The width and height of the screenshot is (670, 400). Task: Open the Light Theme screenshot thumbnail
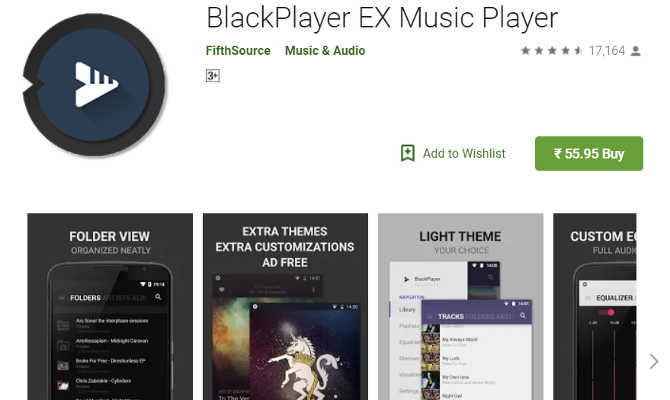pyautogui.click(x=461, y=306)
